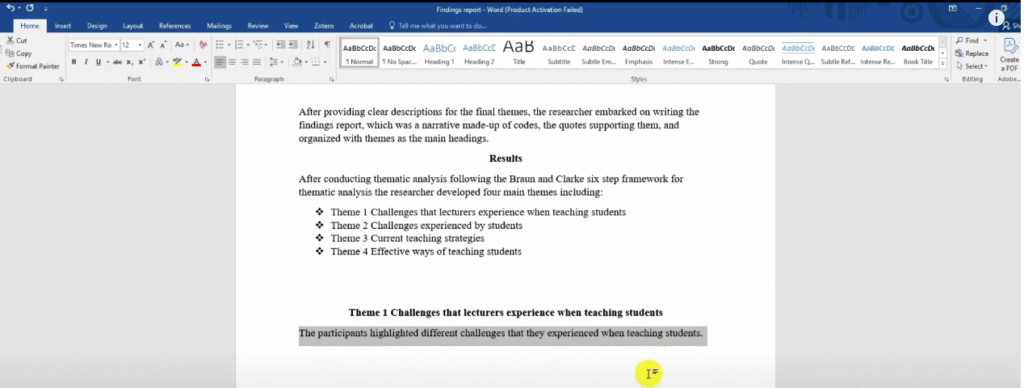Apply subscript formatting
The width and height of the screenshot is (1024, 388).
pos(130,62)
